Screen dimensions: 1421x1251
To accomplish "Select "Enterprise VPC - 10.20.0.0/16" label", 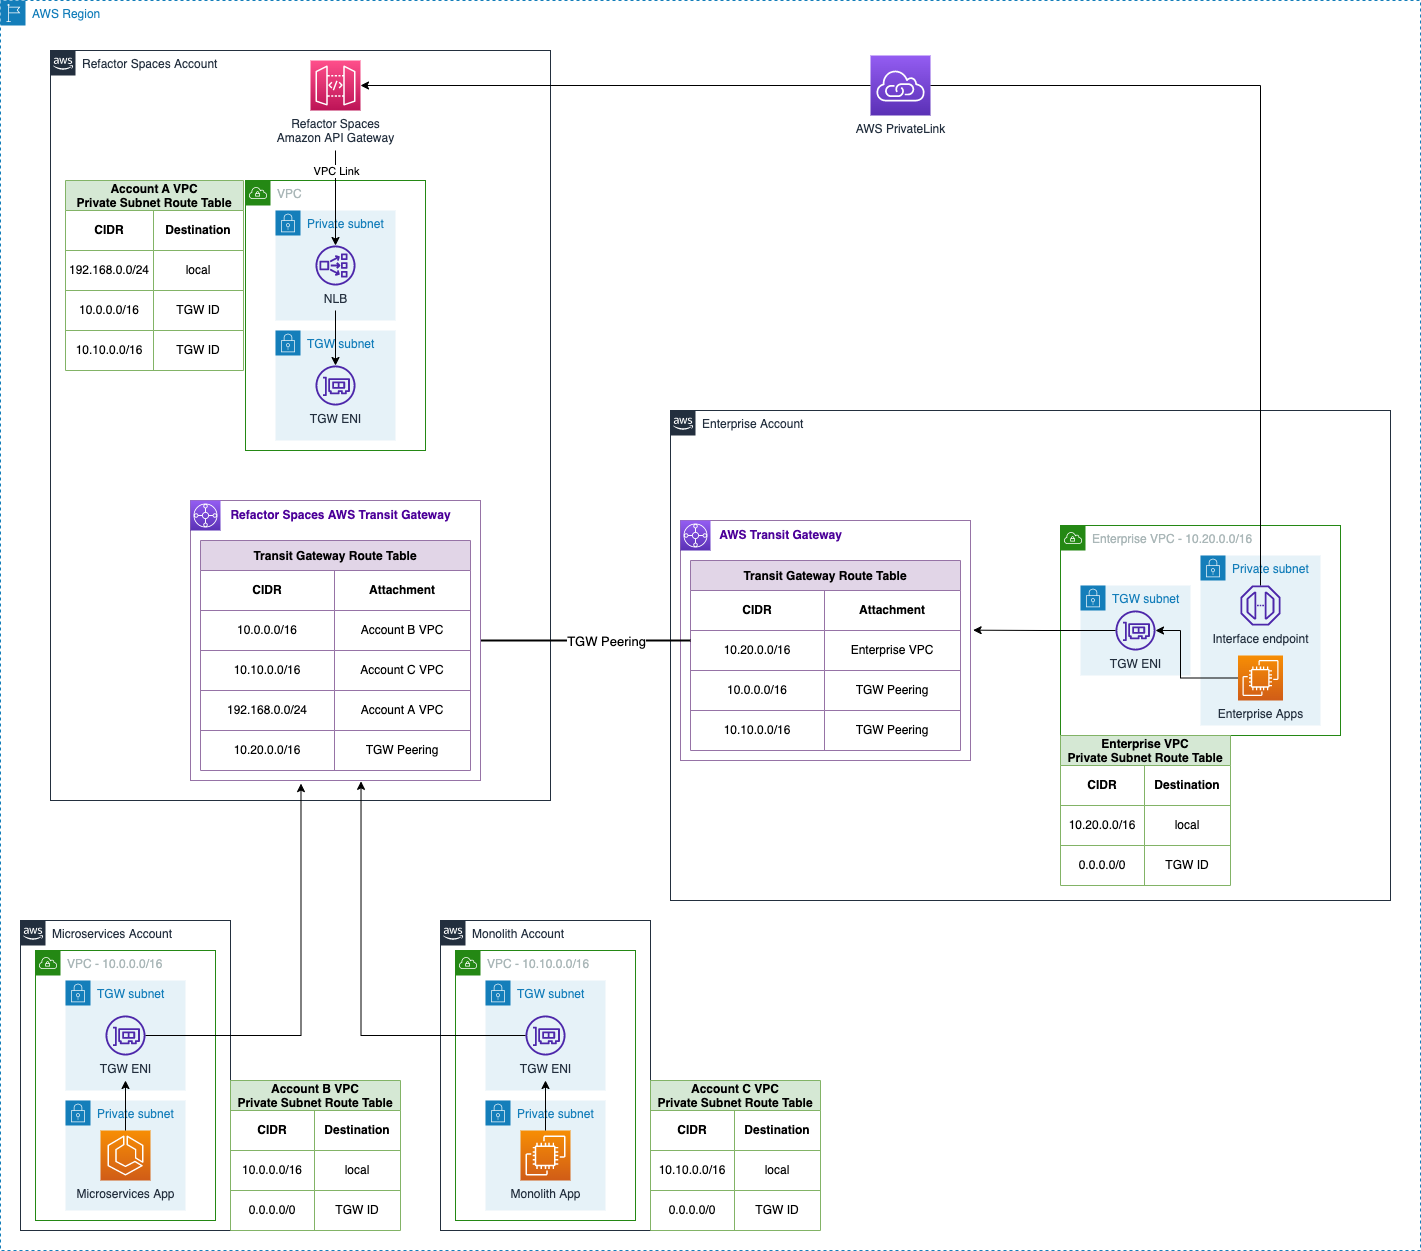I will click(1172, 539).
